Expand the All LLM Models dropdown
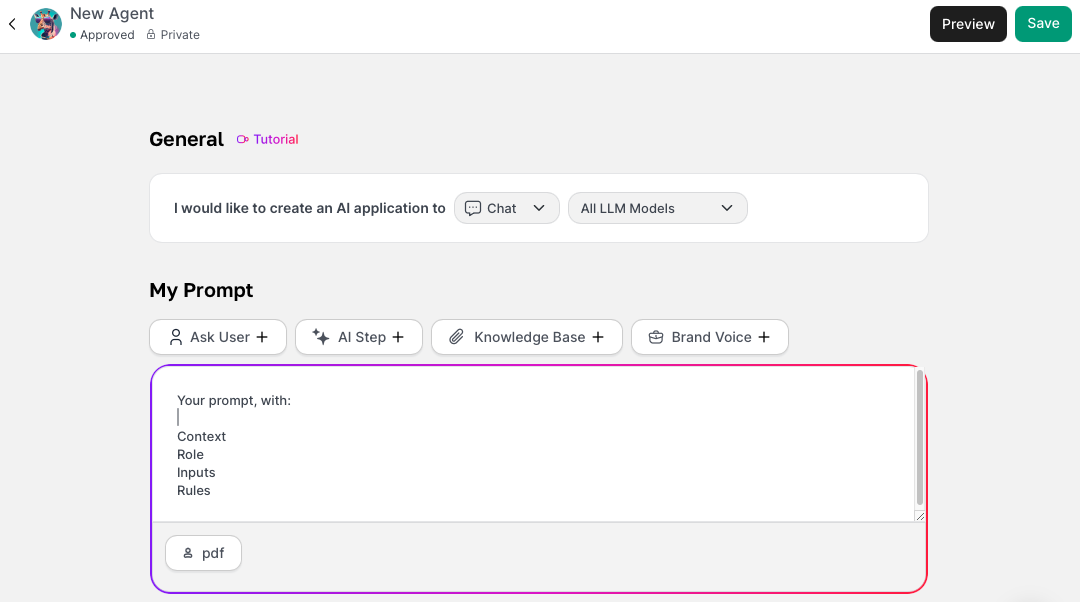The width and height of the screenshot is (1080, 602). click(657, 208)
